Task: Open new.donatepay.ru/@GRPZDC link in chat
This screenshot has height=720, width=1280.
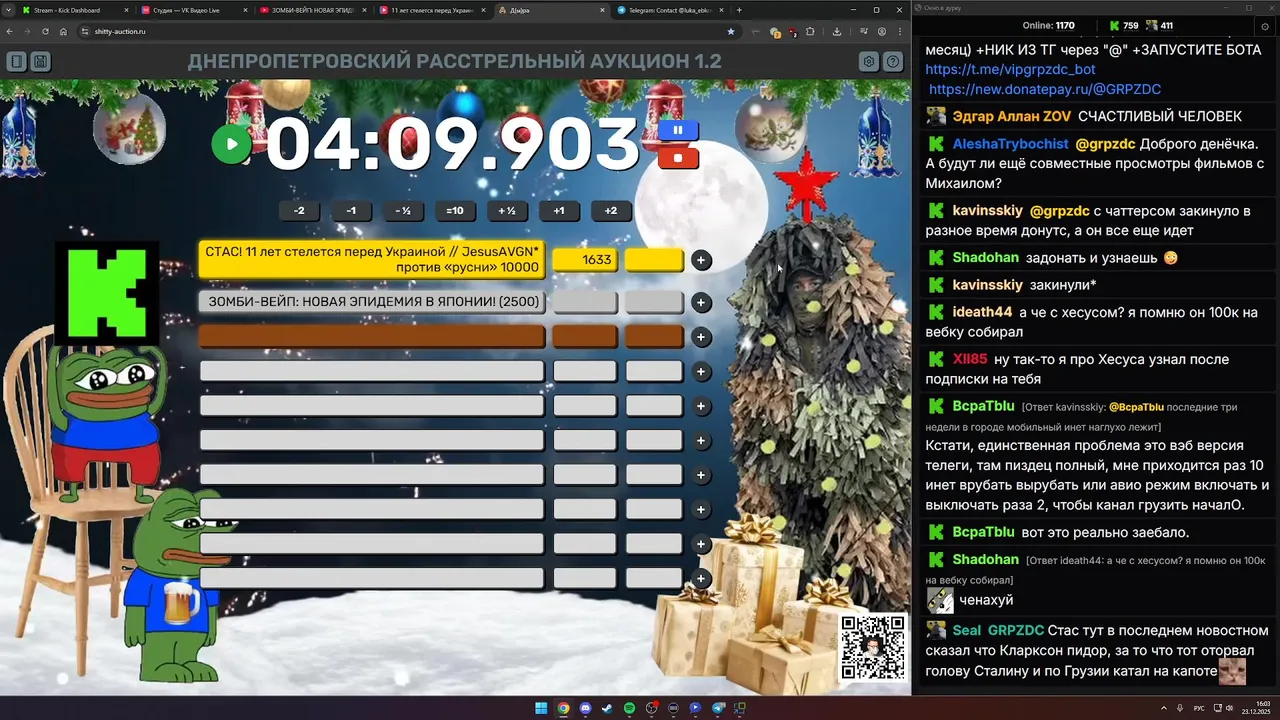Action: click(x=1045, y=89)
